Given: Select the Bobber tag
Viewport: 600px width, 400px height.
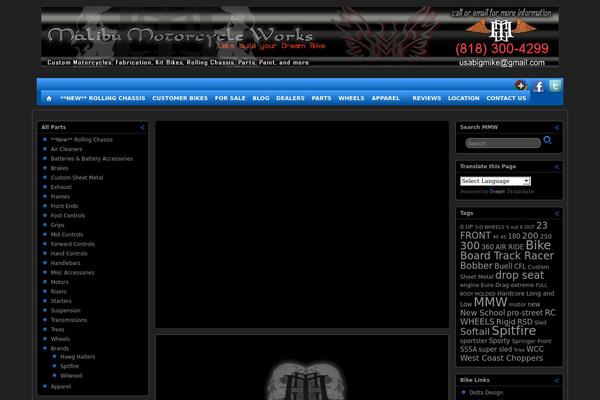Looking at the screenshot, I should point(476,266).
